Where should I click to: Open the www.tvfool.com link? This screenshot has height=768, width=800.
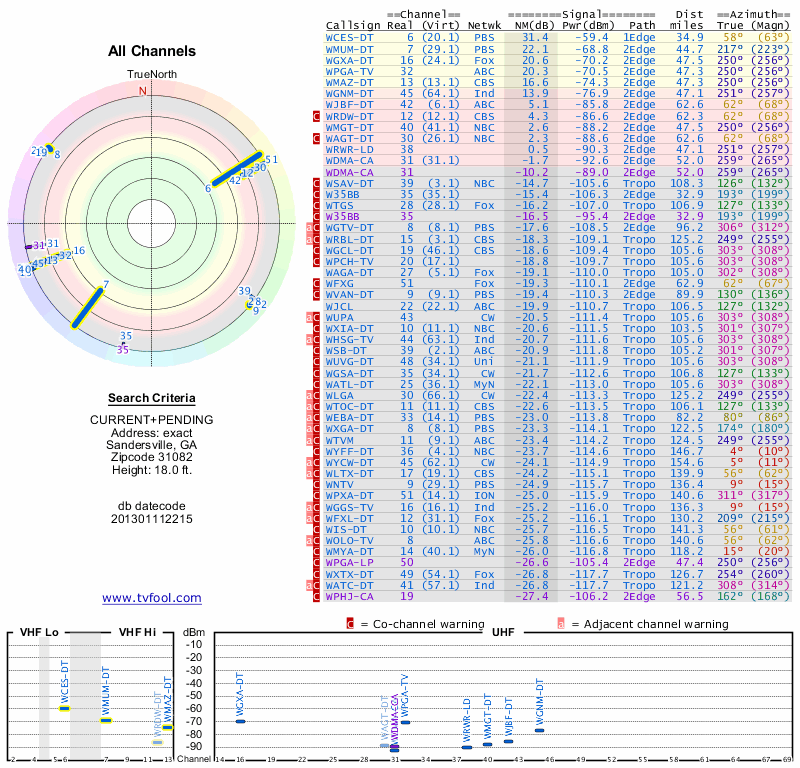click(x=152, y=598)
